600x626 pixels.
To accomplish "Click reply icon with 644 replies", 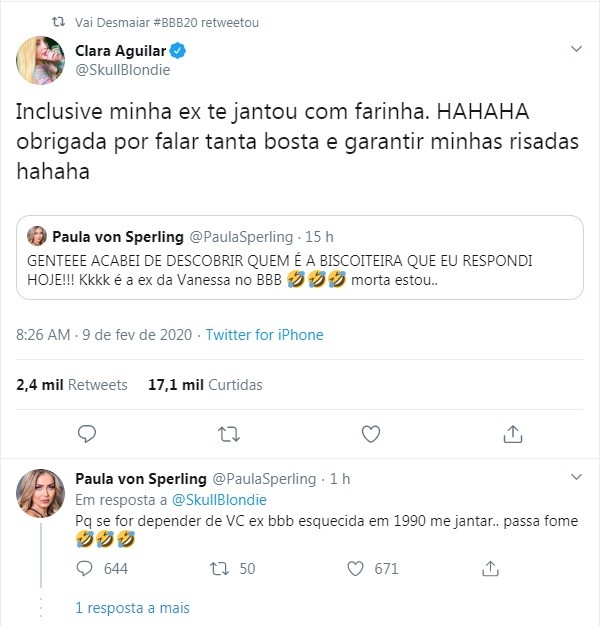I will [x=88, y=569].
